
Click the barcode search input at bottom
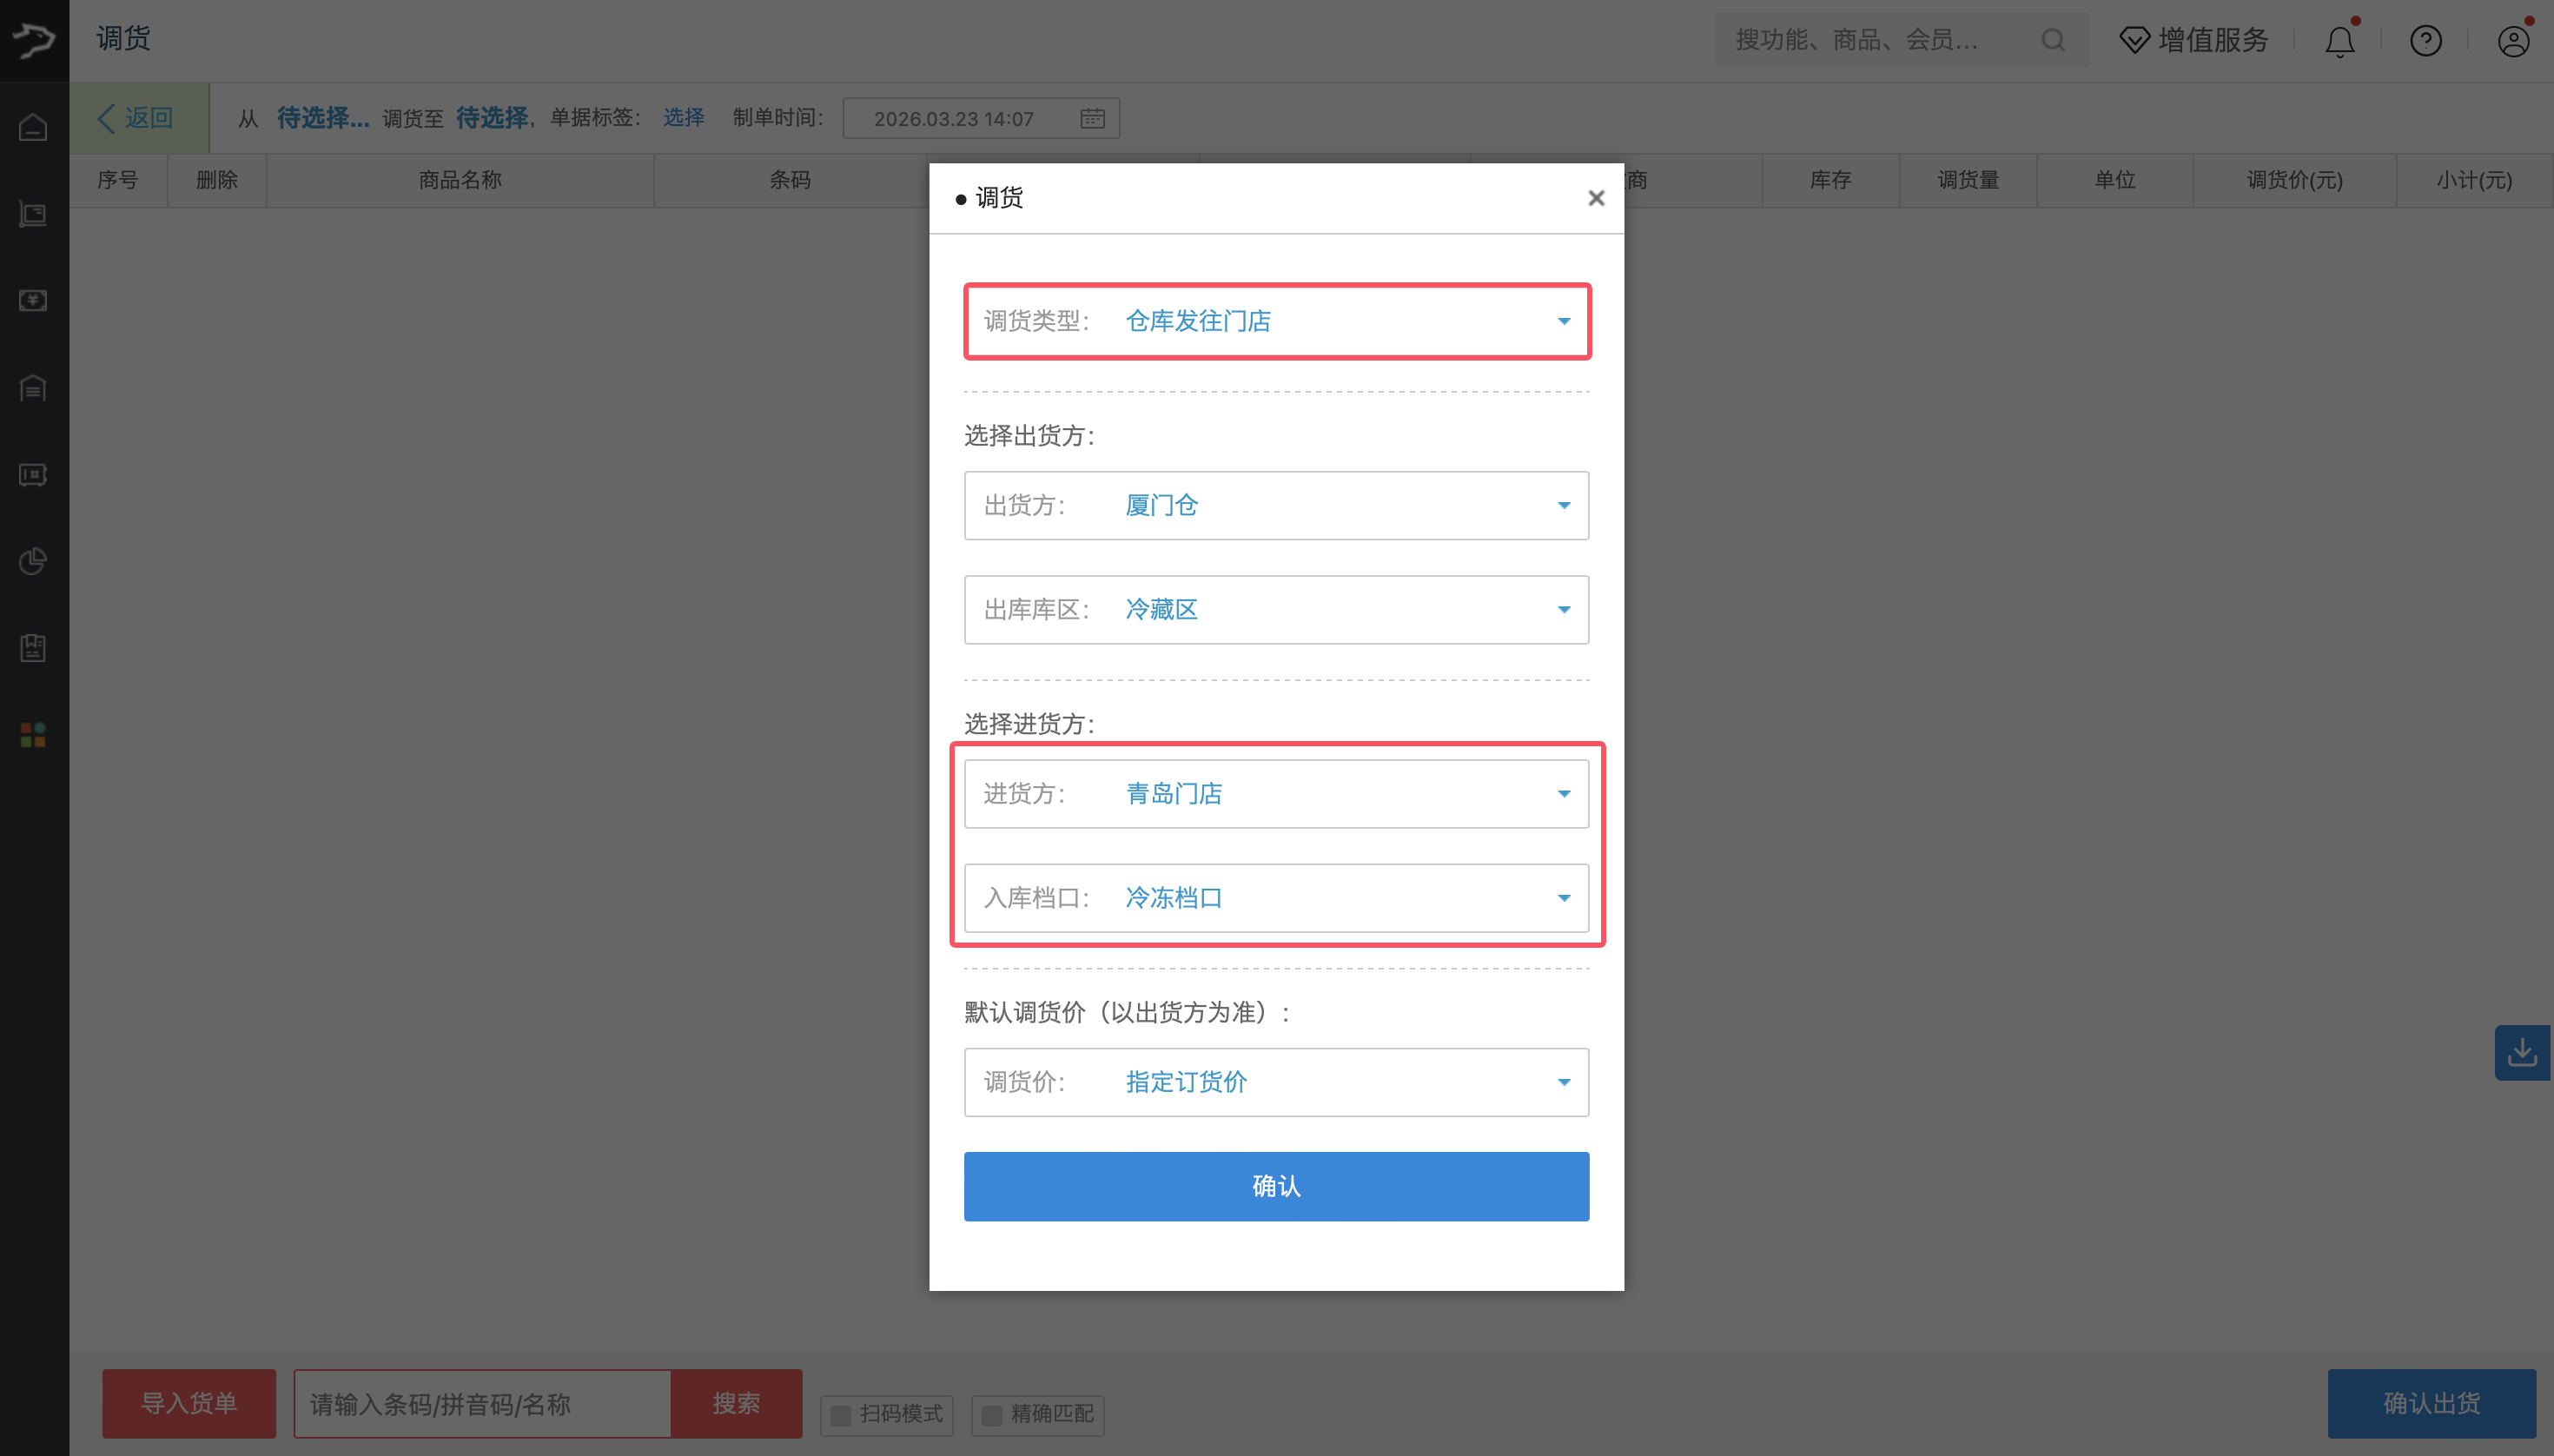(x=482, y=1403)
